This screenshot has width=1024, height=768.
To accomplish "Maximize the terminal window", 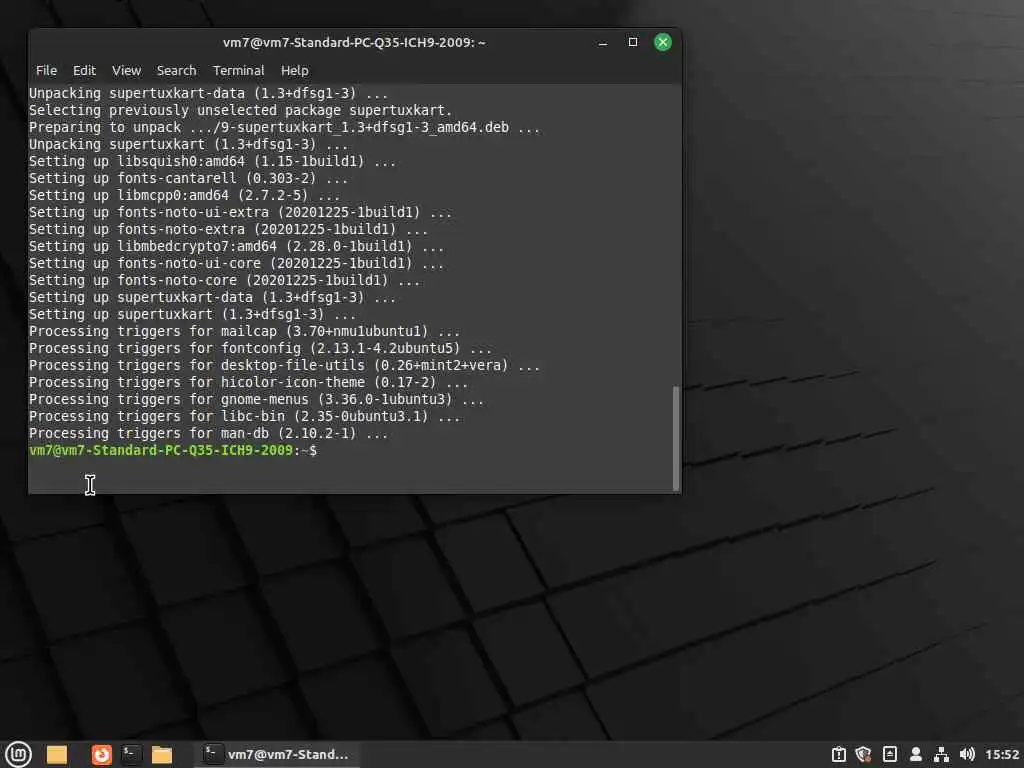I will pyautogui.click(x=633, y=42).
